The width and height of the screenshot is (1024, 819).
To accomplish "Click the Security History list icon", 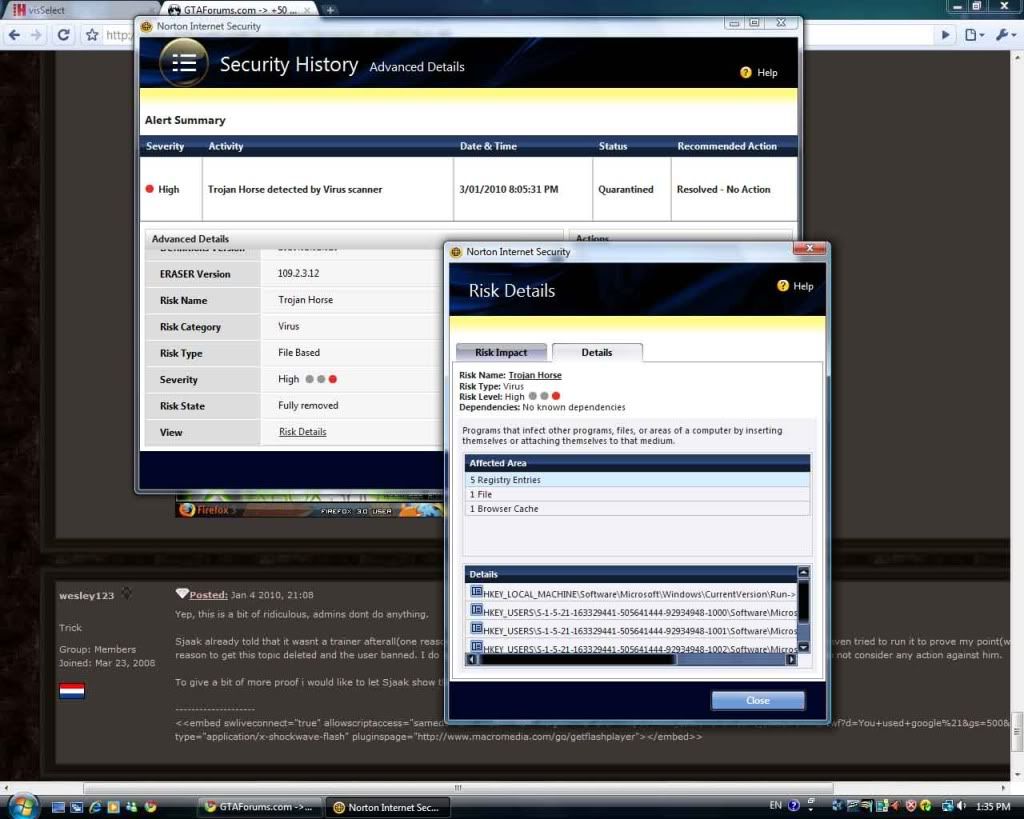I will tap(184, 63).
